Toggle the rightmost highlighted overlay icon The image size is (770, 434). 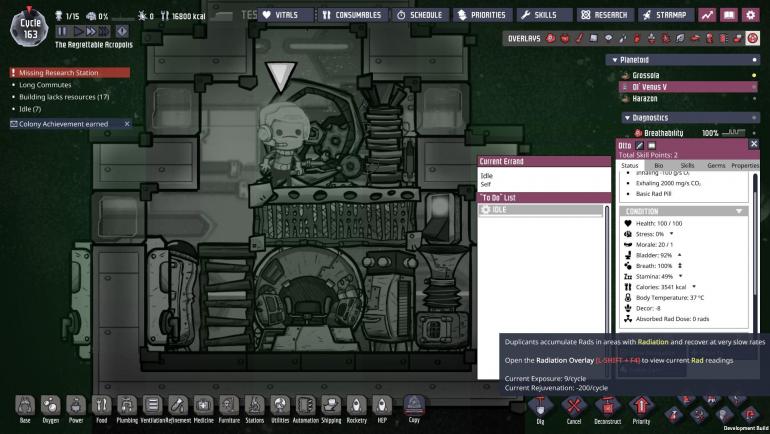pyautogui.click(x=751, y=38)
